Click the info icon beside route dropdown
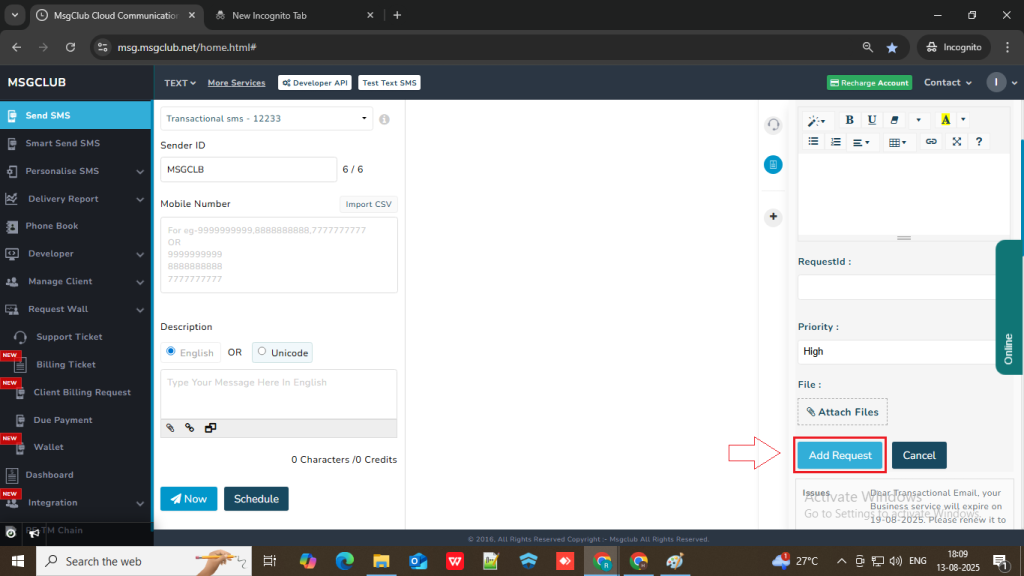The image size is (1024, 576). click(384, 120)
